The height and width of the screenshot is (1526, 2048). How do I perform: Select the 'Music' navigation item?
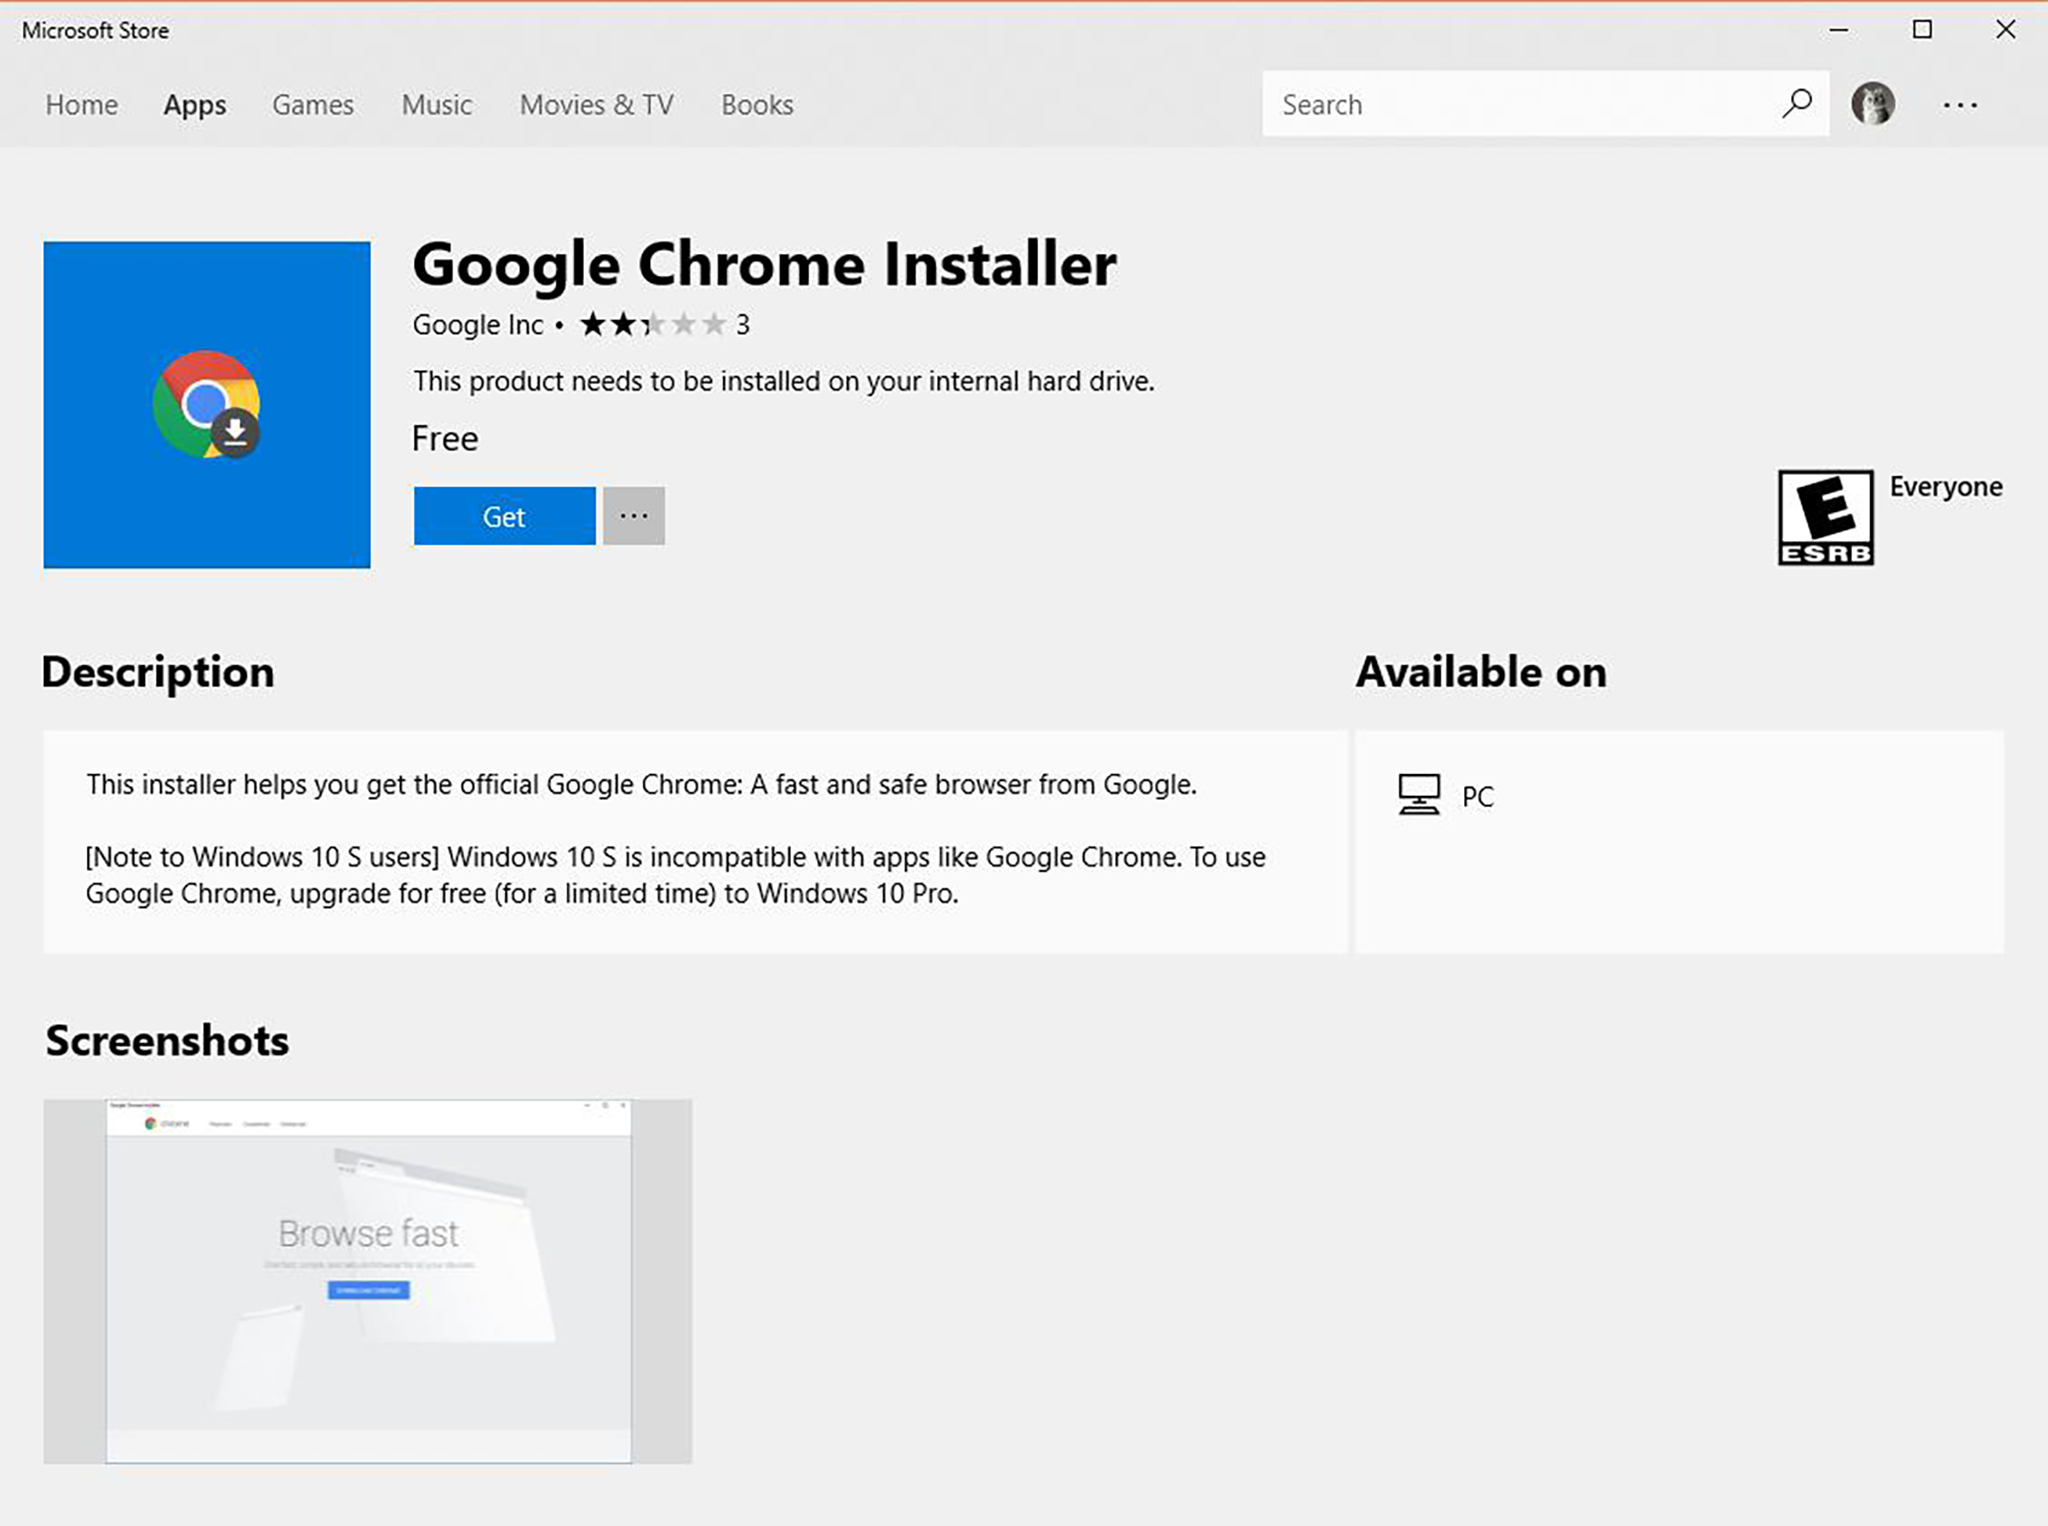[x=437, y=103]
